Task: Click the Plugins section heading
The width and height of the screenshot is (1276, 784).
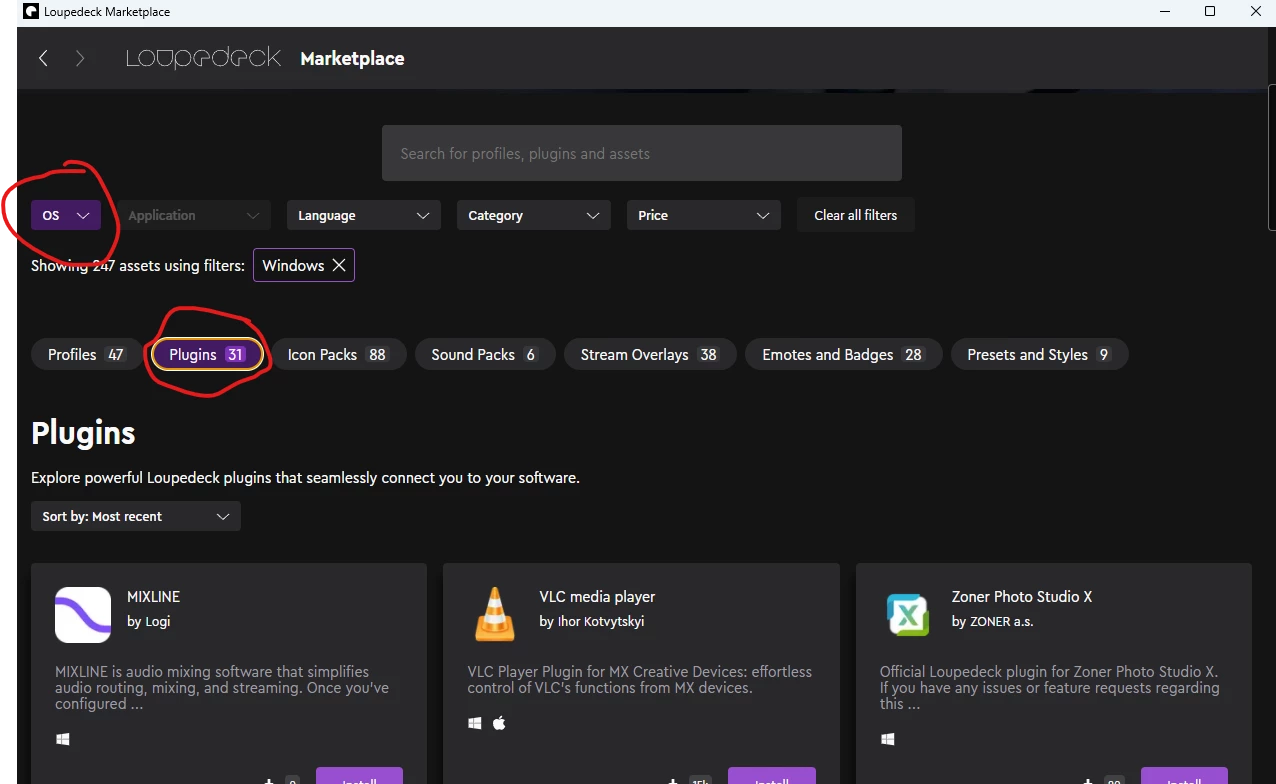Action: tap(83, 433)
